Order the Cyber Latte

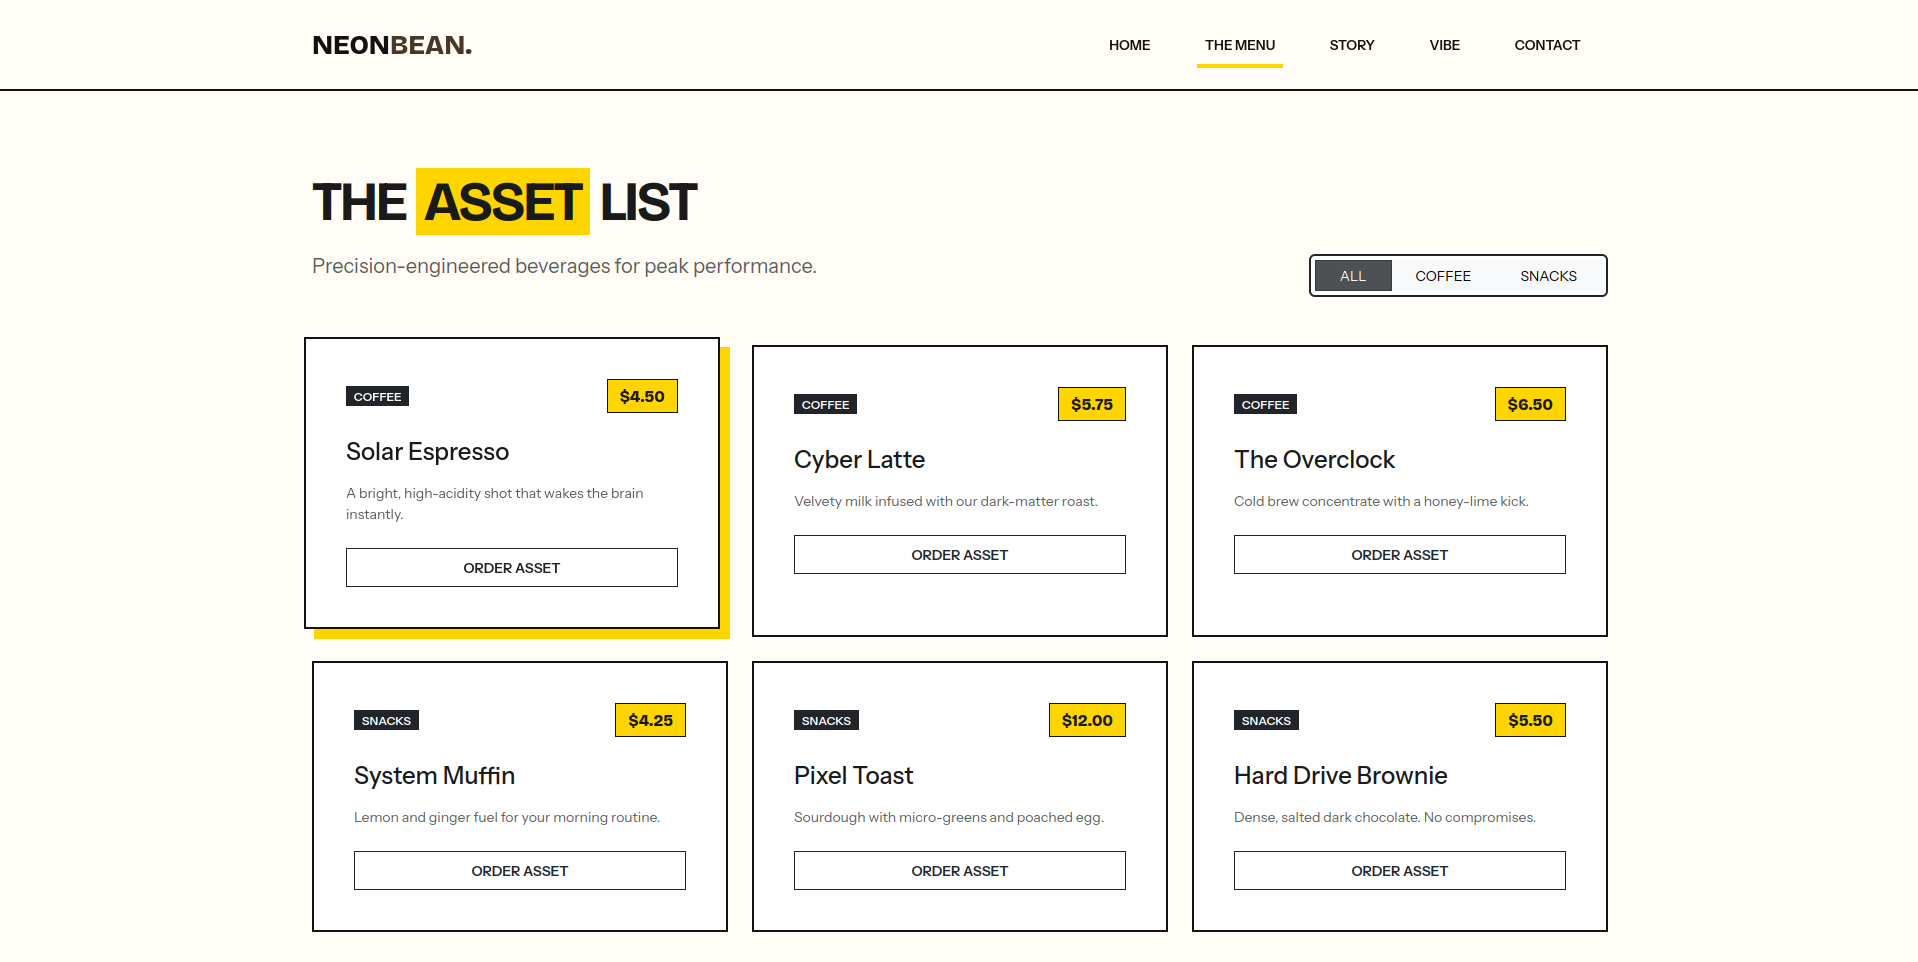tap(959, 554)
